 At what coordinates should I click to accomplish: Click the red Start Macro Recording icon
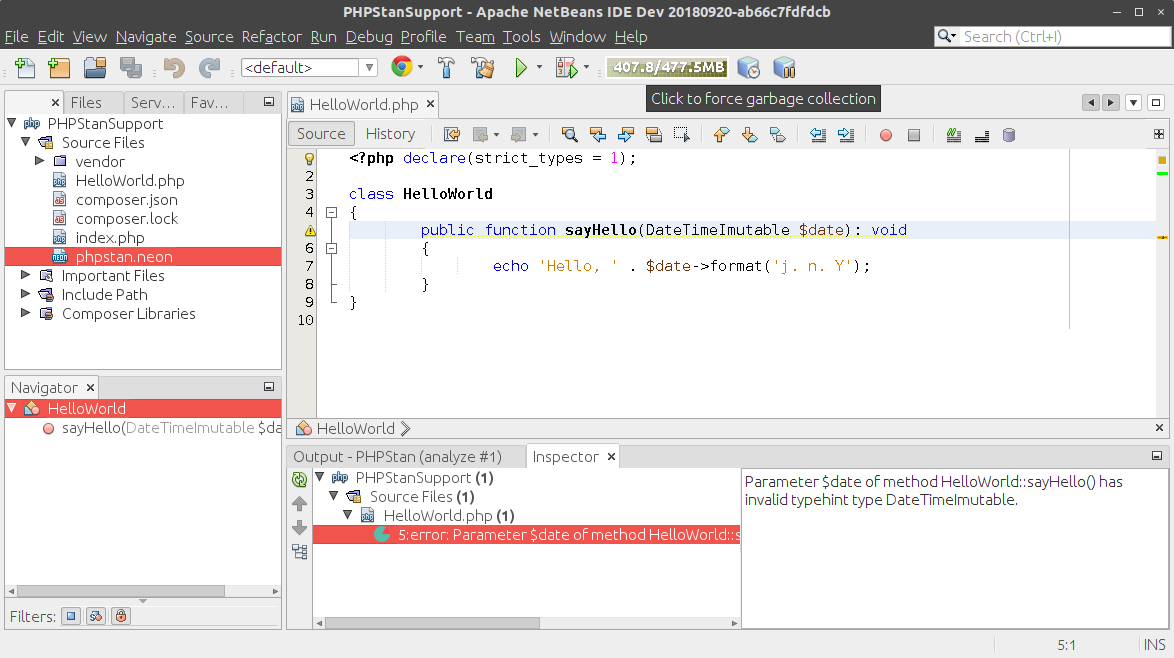[x=885, y=134]
